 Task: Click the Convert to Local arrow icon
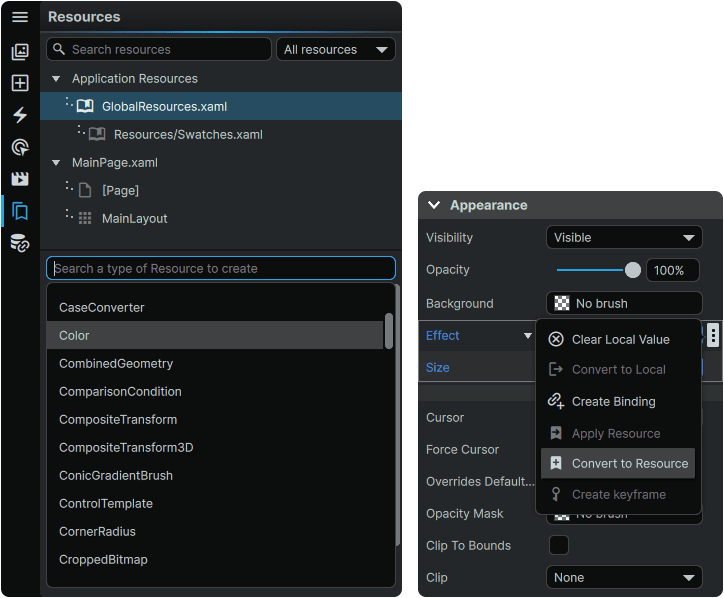(556, 369)
